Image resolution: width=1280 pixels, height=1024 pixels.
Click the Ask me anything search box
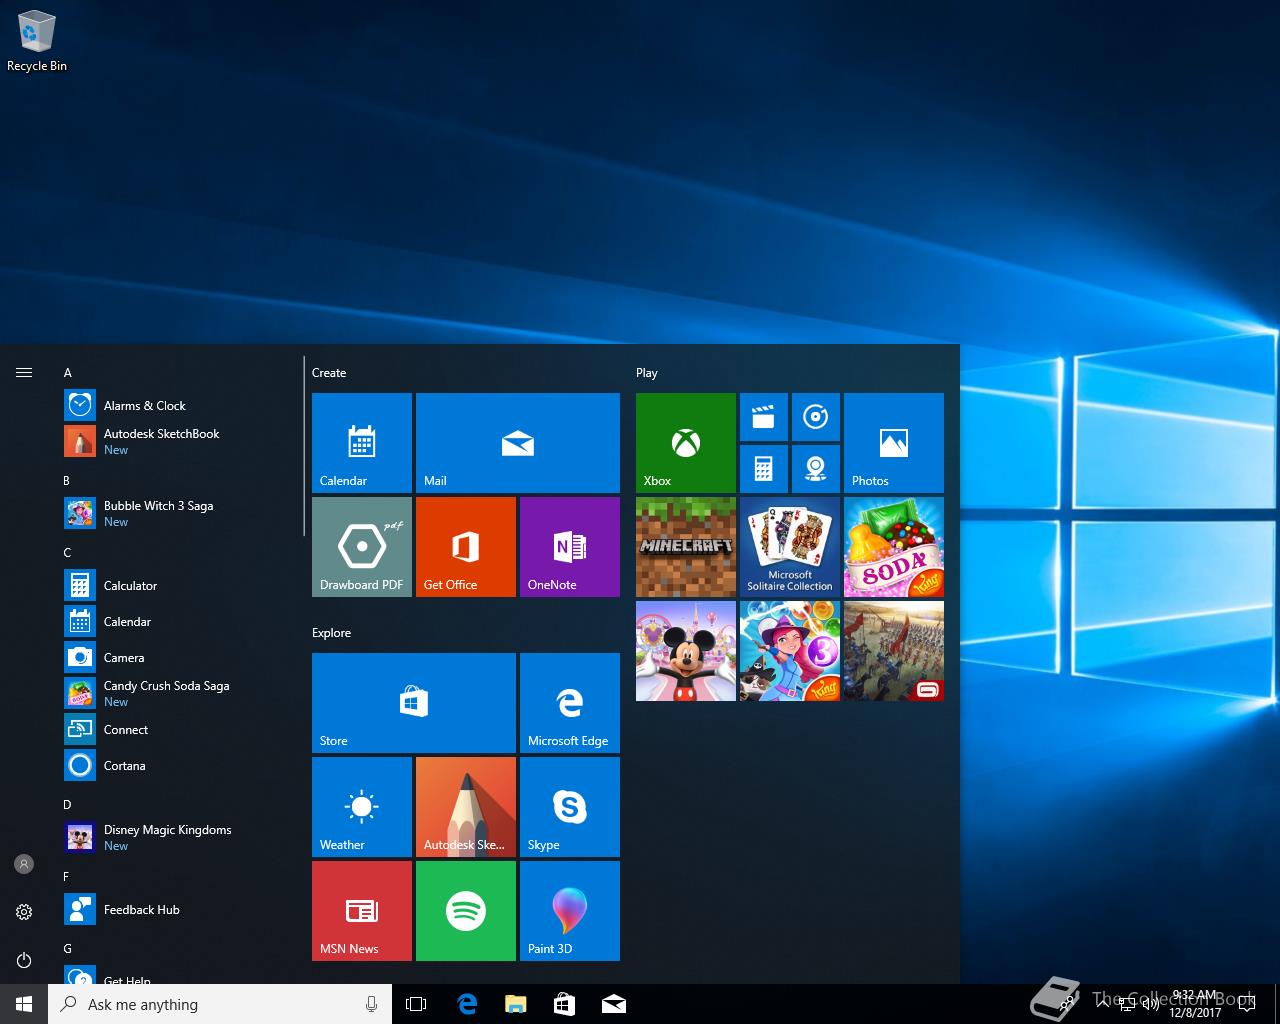(x=220, y=1004)
